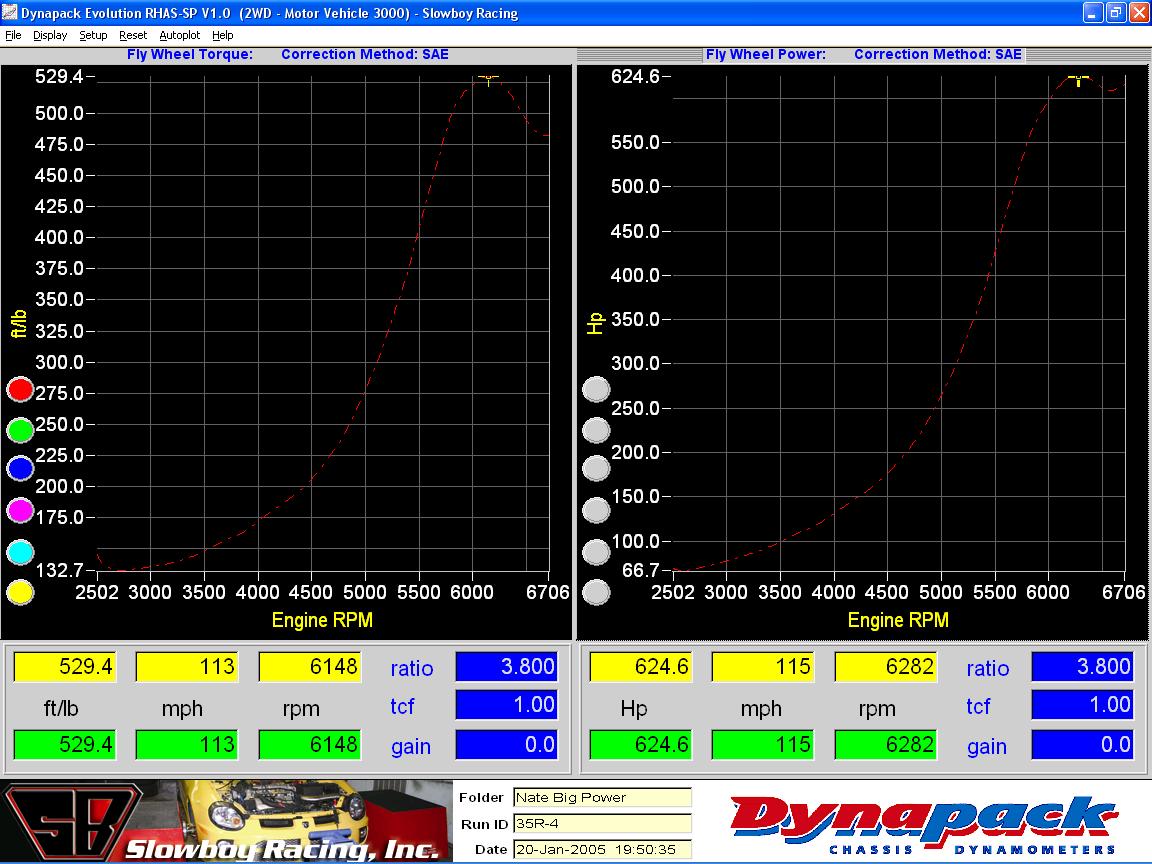This screenshot has width=1152, height=864.
Task: Click the torque panel gain 0.0 field
Action: click(x=506, y=744)
